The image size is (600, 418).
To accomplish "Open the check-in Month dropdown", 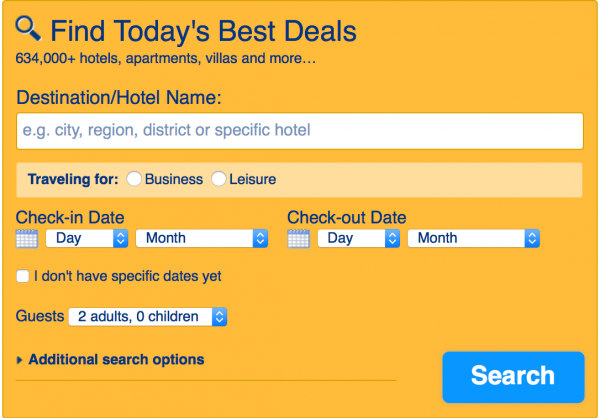I will [201, 239].
